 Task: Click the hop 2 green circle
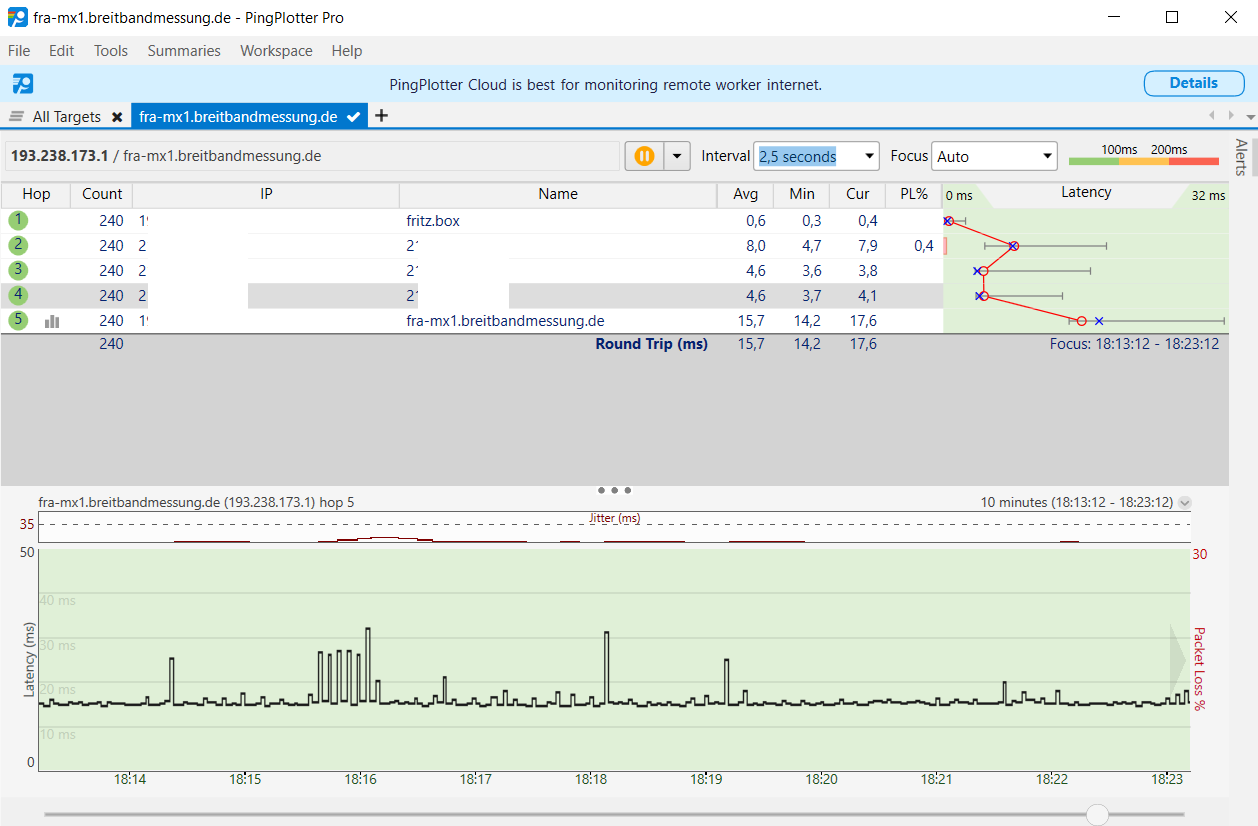click(18, 245)
